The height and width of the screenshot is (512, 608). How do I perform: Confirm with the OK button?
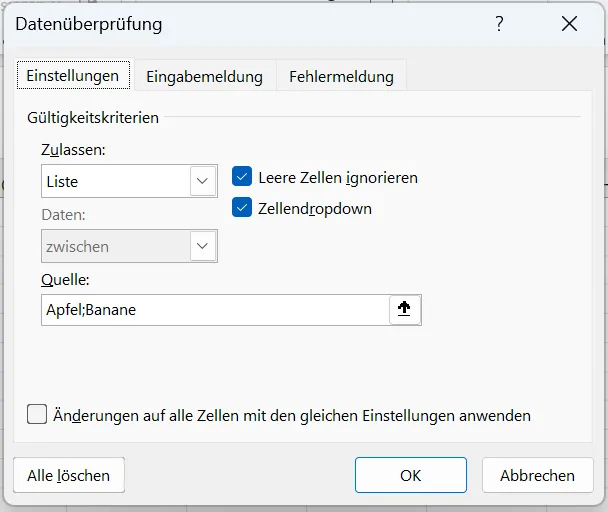pos(411,475)
